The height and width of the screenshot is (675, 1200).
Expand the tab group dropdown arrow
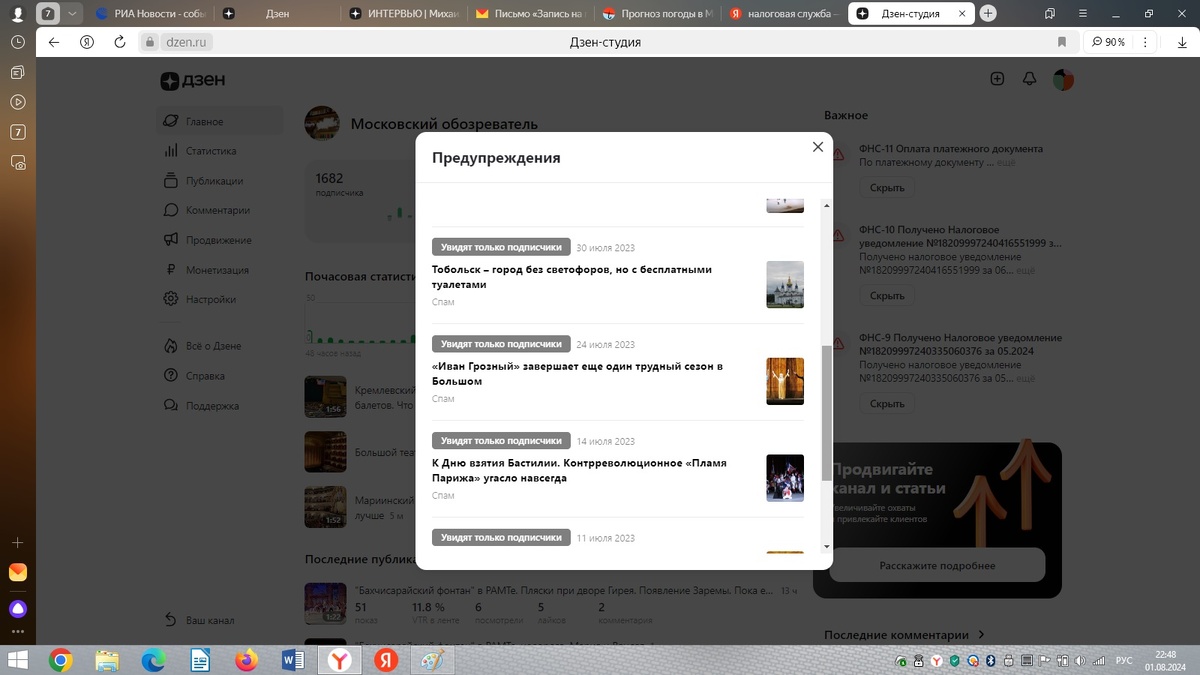[72, 14]
